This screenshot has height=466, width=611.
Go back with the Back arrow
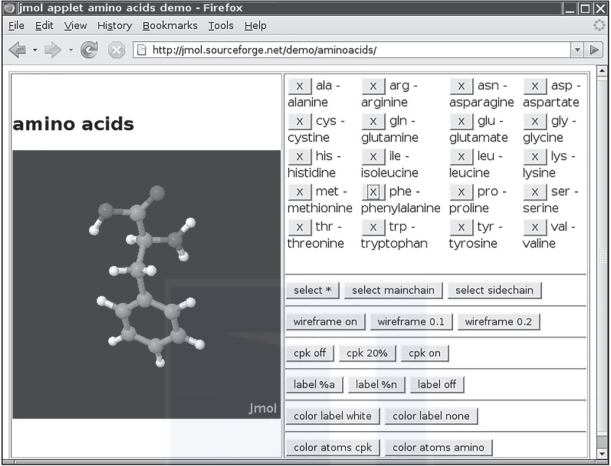click(x=18, y=50)
